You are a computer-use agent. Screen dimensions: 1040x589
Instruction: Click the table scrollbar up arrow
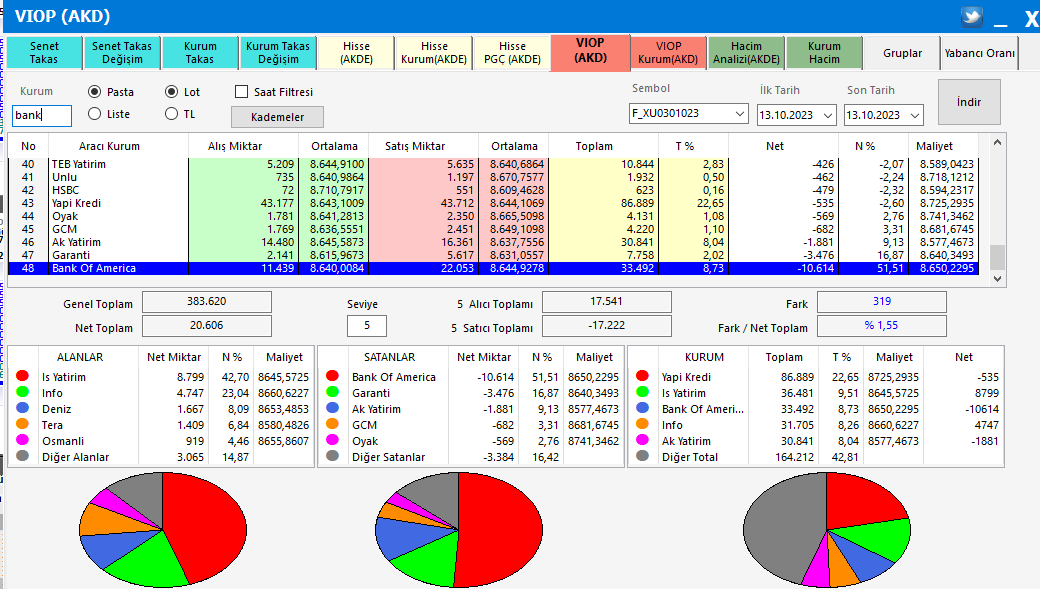point(997,142)
